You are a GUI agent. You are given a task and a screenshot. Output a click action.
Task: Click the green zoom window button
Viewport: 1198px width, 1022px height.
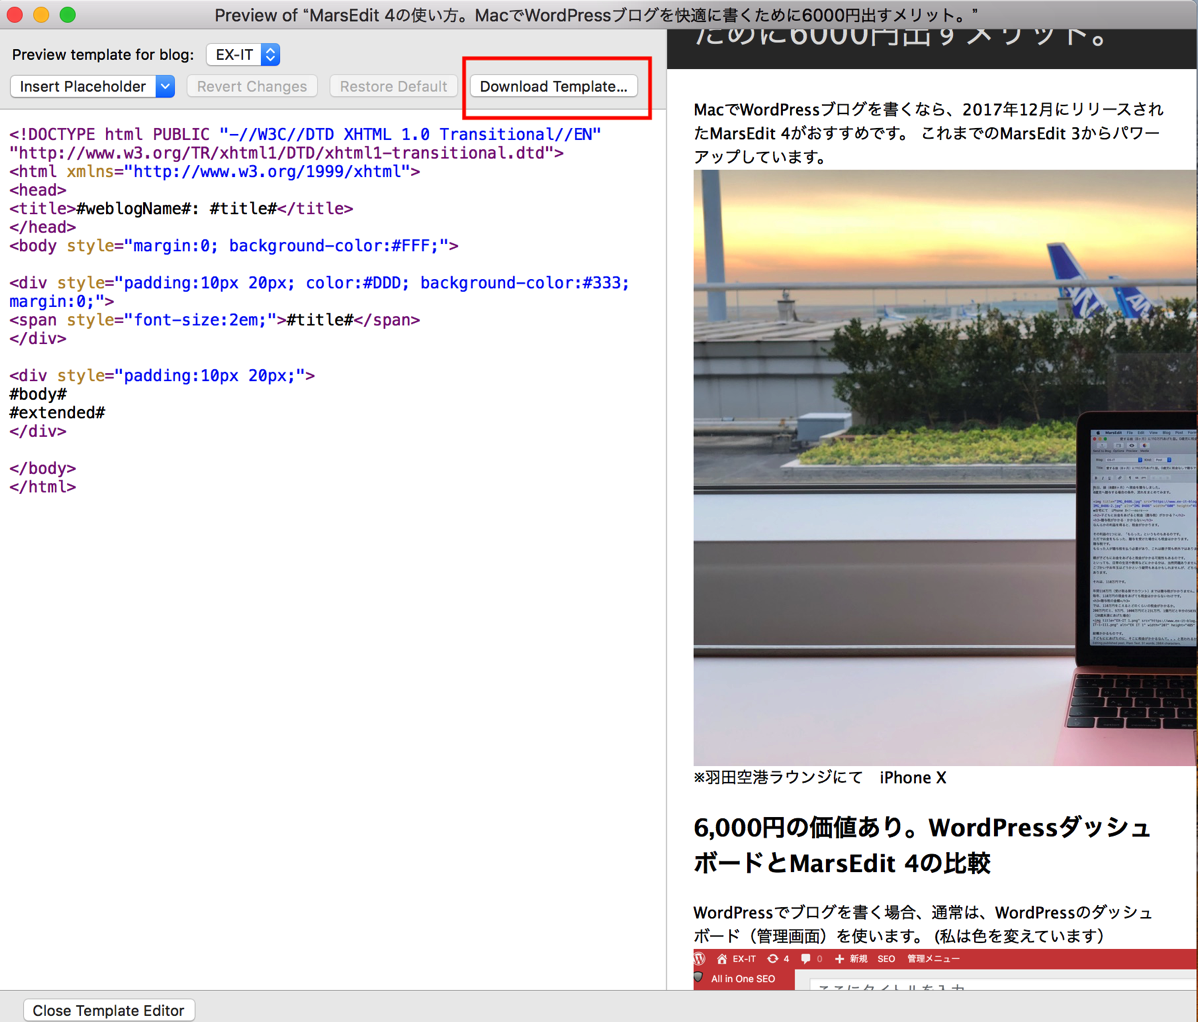(x=67, y=15)
